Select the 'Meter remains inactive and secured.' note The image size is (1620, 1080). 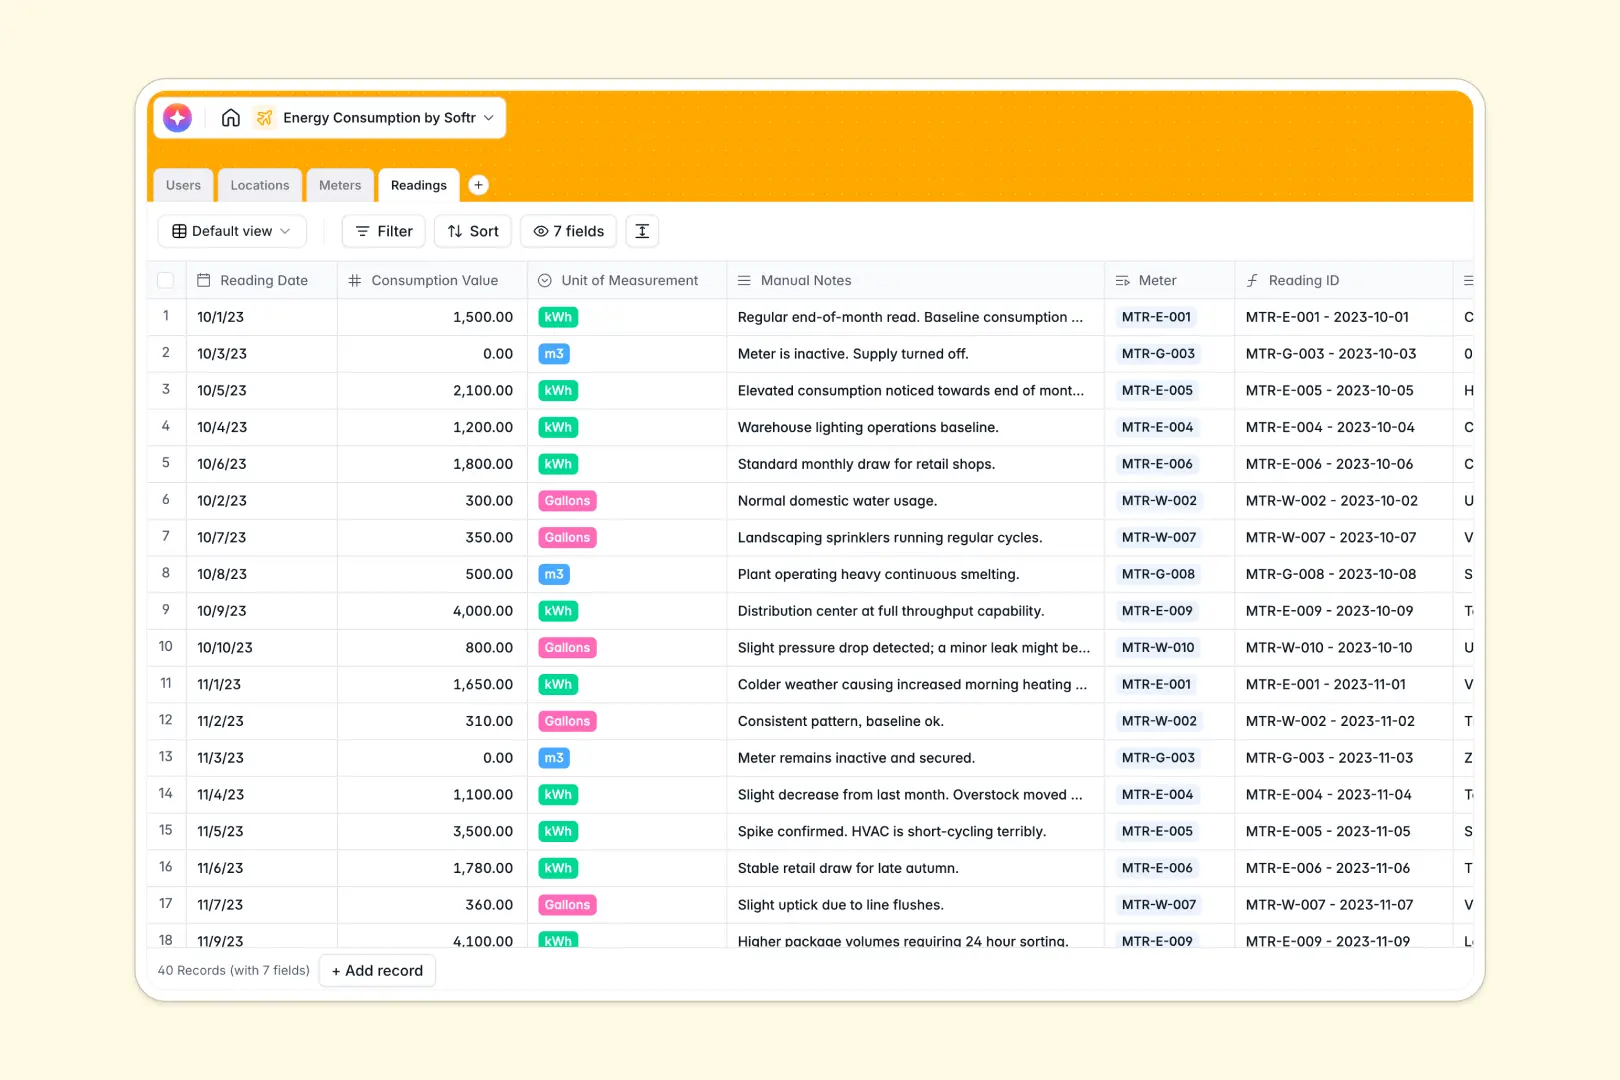click(x=915, y=758)
